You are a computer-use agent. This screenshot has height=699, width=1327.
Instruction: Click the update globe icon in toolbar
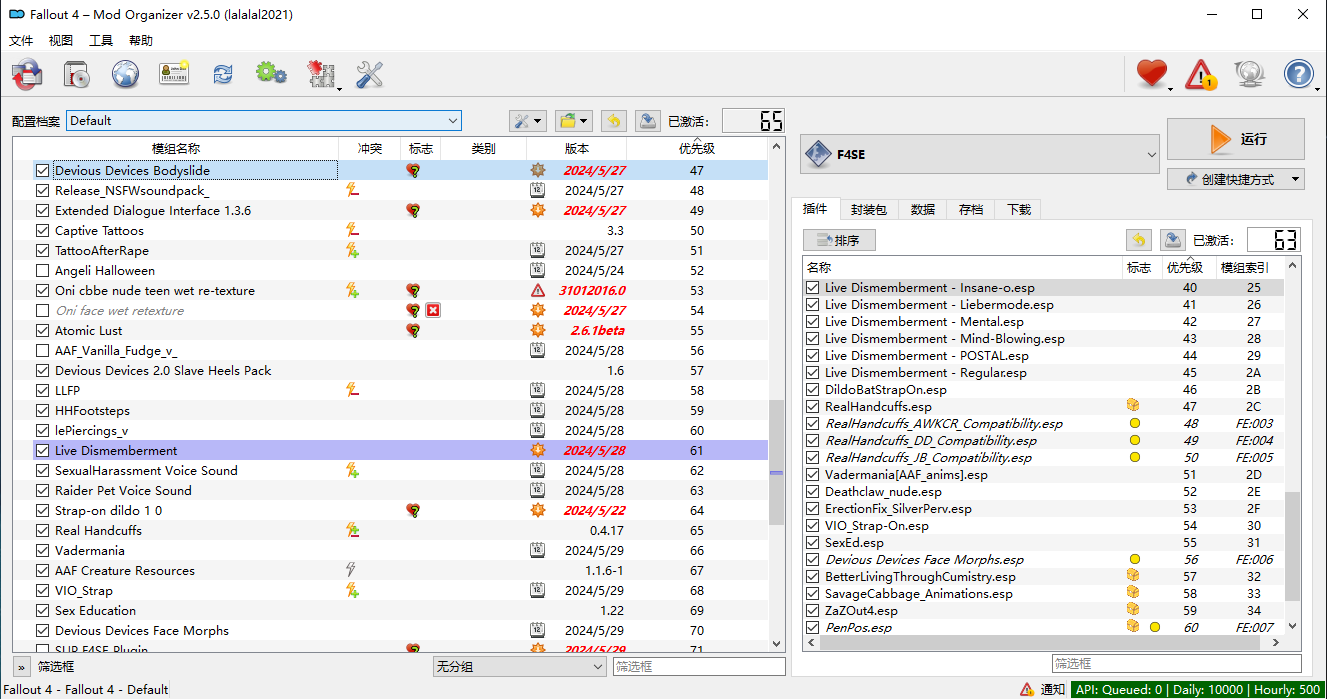click(1250, 74)
